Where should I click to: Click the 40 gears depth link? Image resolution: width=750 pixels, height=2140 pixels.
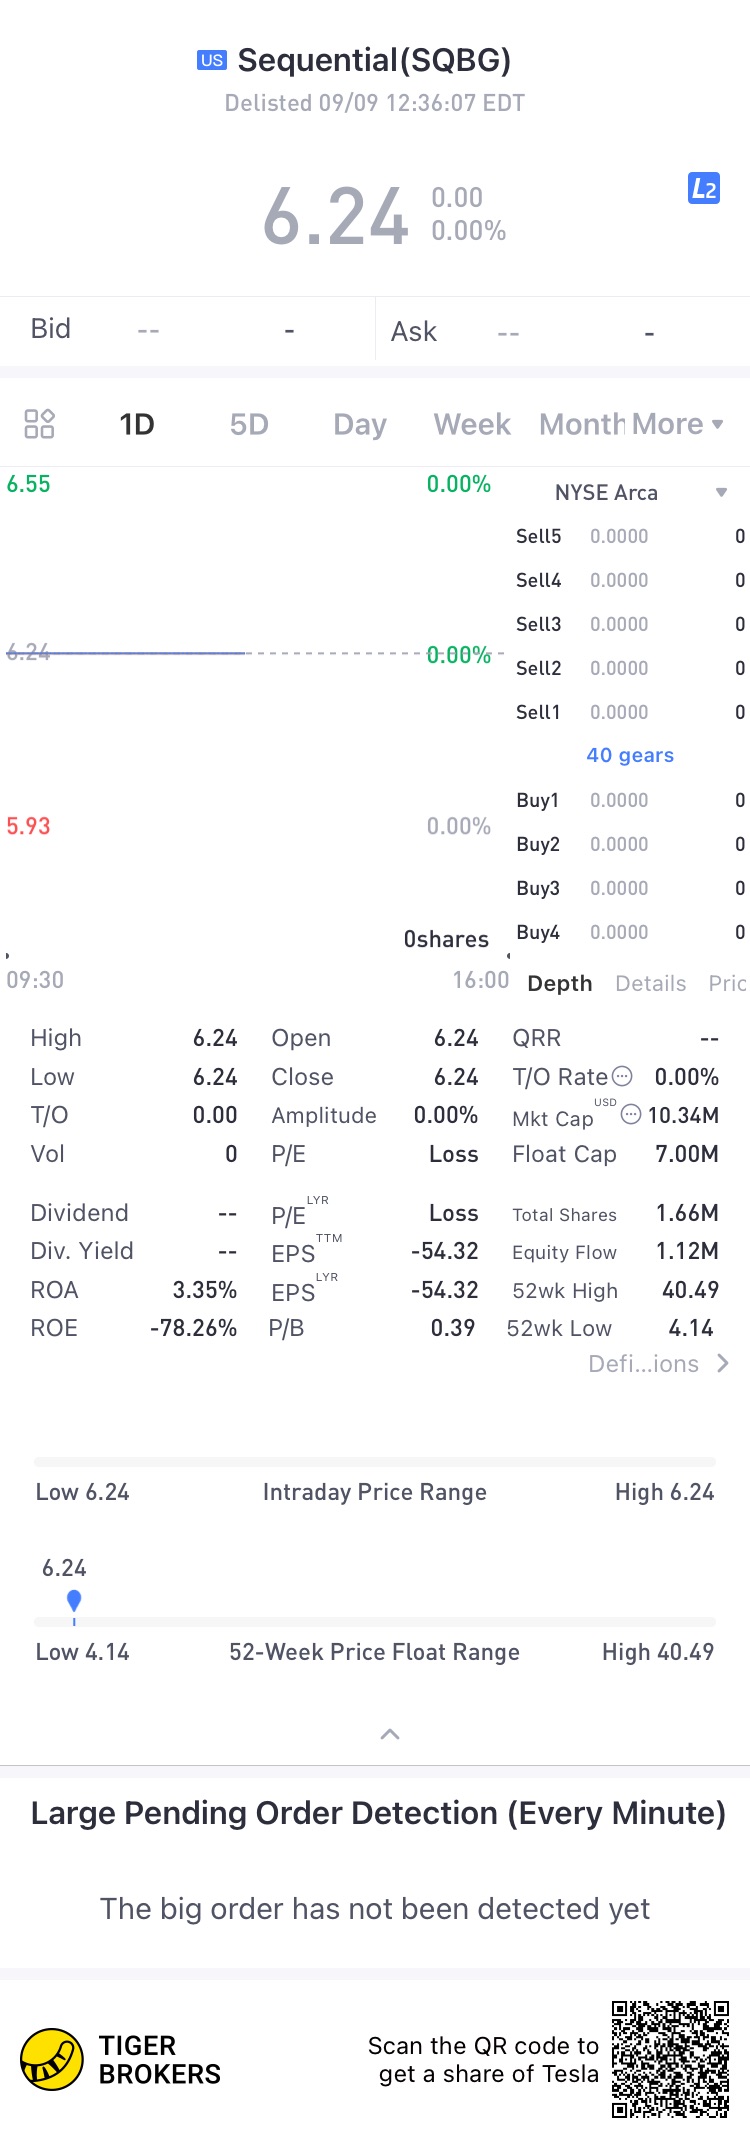pos(630,755)
